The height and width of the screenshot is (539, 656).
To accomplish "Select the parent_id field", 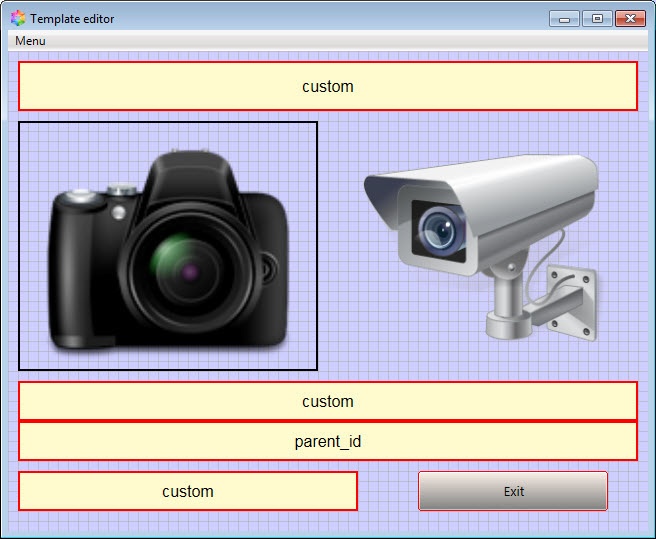I will pos(328,441).
